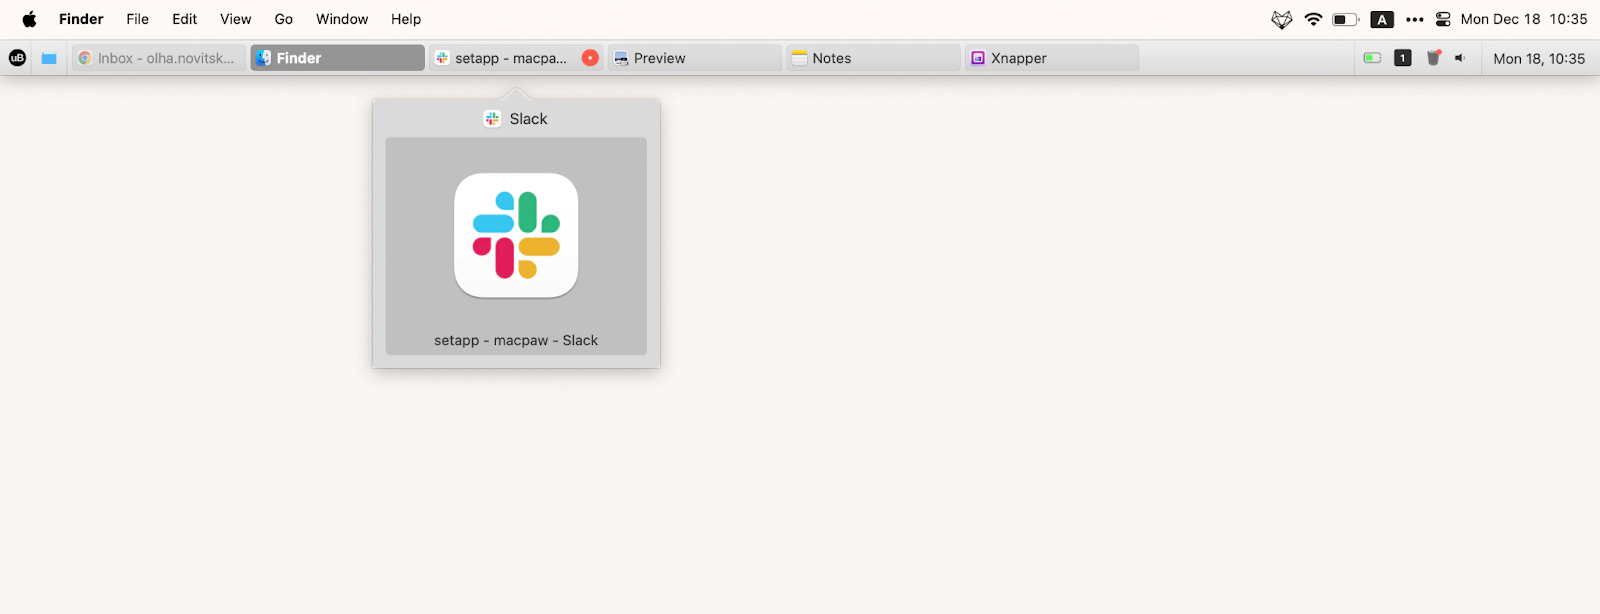Image resolution: width=1600 pixels, height=614 pixels.
Task: Click the green battery indicator in taskbar
Action: coord(1372,58)
